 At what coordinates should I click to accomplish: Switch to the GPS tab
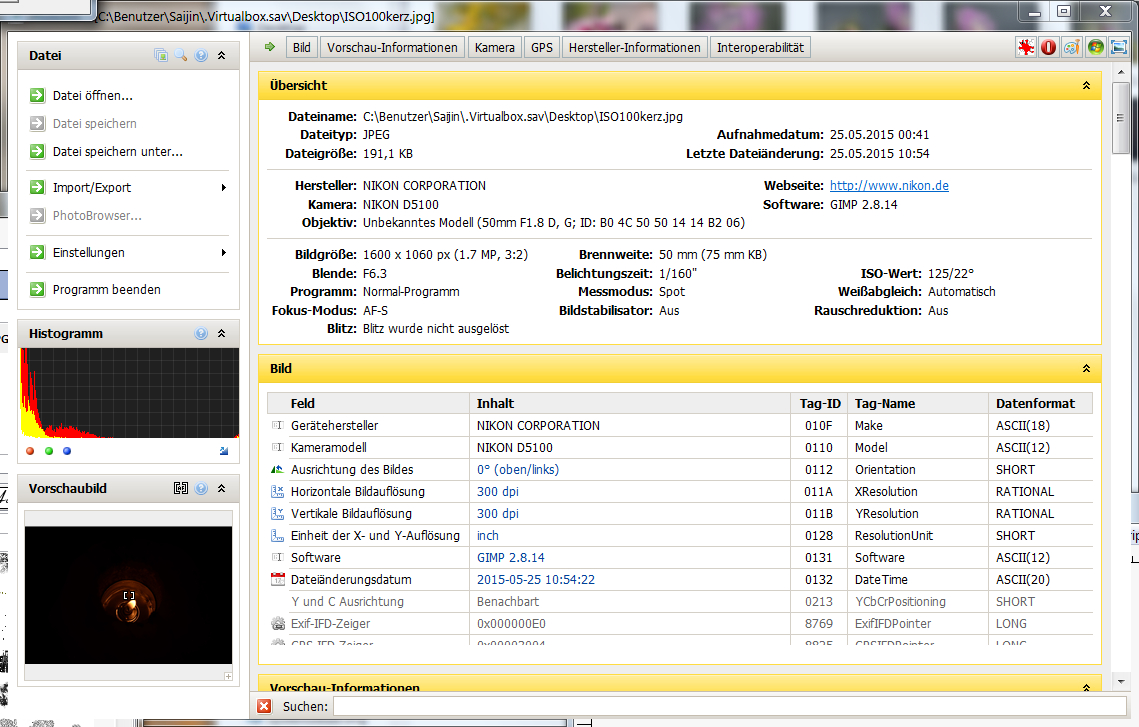point(542,47)
